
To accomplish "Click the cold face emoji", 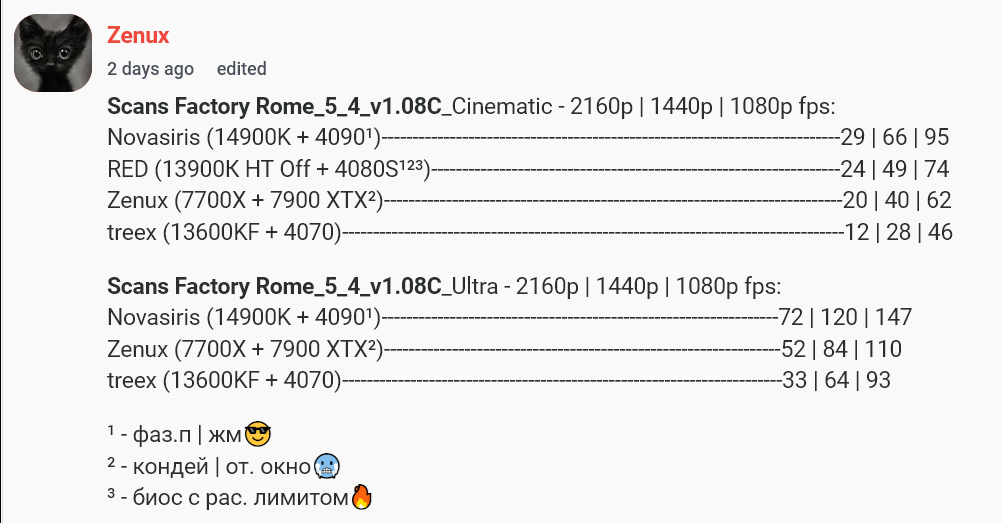I will 327,466.
